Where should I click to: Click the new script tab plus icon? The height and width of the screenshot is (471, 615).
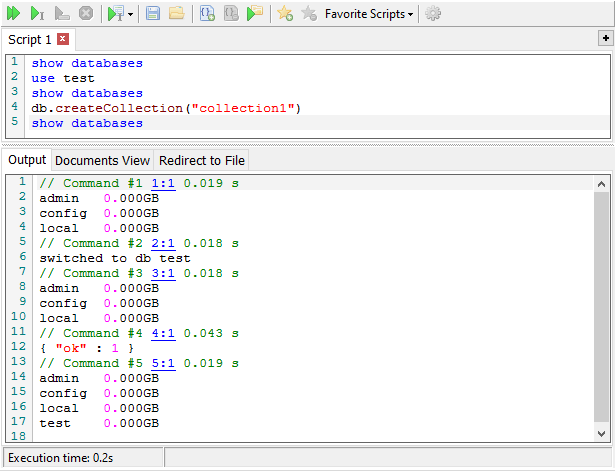(605, 38)
